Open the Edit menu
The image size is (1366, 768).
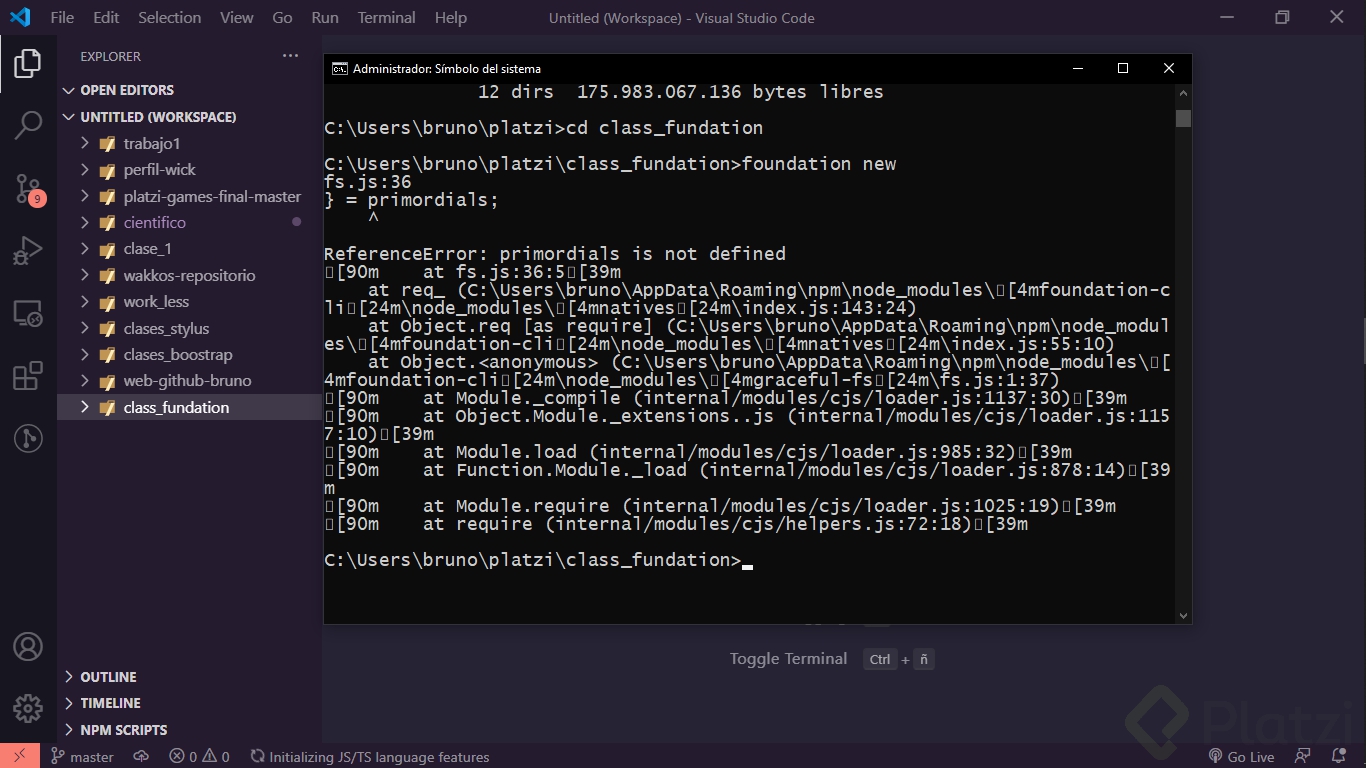pos(106,17)
